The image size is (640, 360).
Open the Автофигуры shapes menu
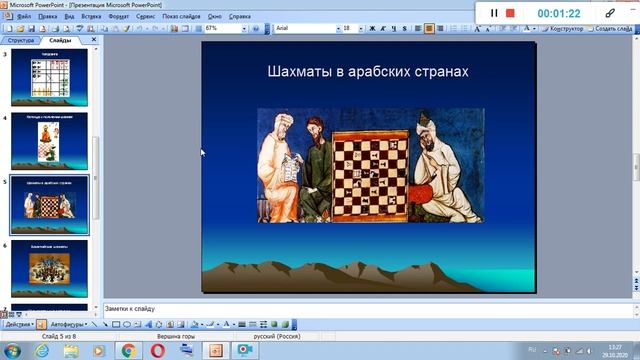click(68, 324)
